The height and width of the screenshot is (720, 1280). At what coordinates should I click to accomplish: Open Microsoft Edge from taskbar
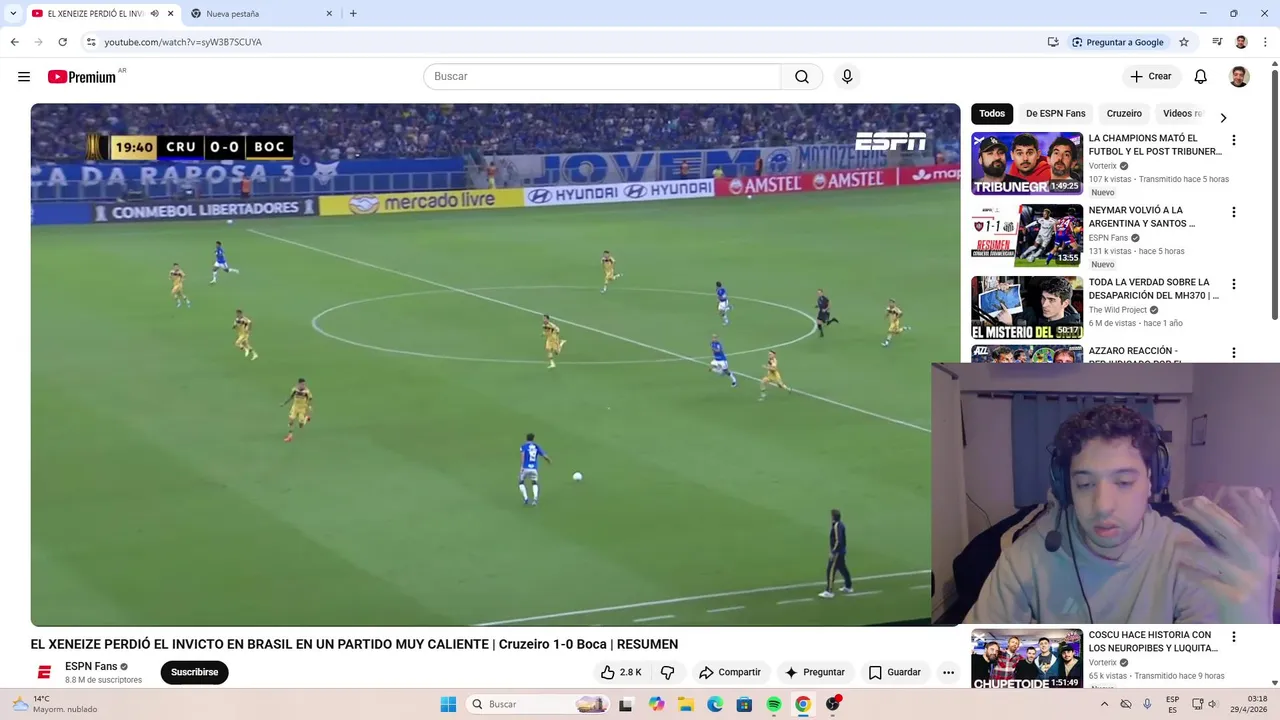coord(715,704)
